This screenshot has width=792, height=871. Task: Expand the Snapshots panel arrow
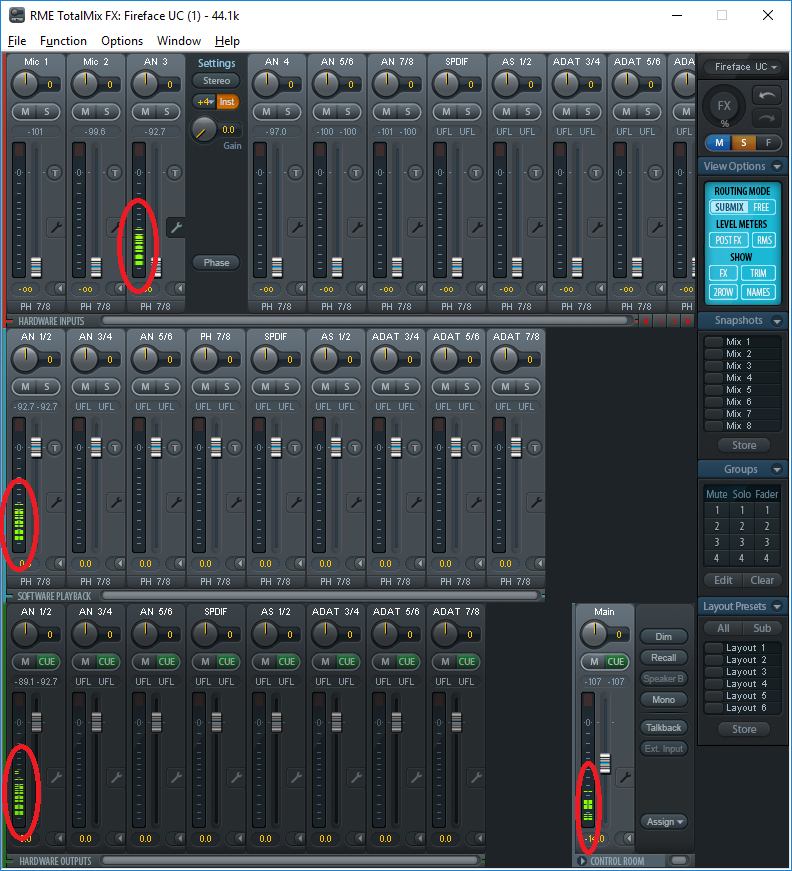click(776, 321)
